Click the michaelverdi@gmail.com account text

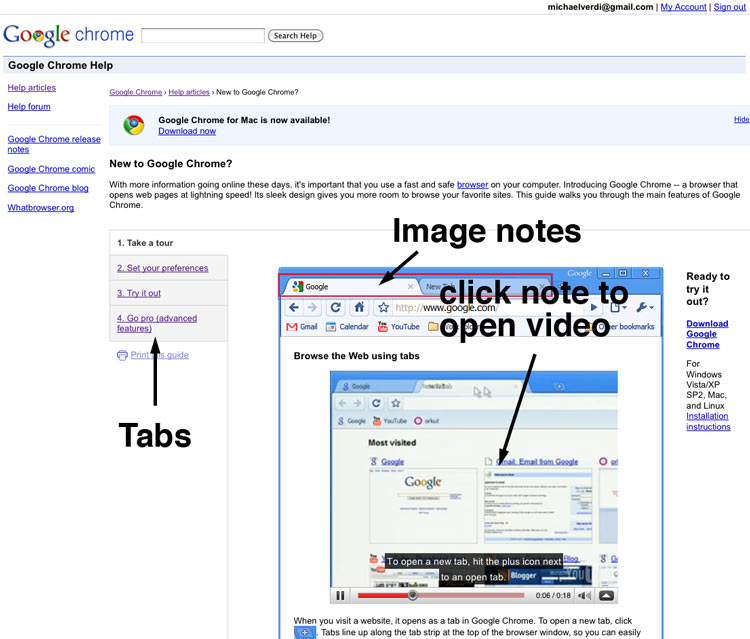coord(600,7)
